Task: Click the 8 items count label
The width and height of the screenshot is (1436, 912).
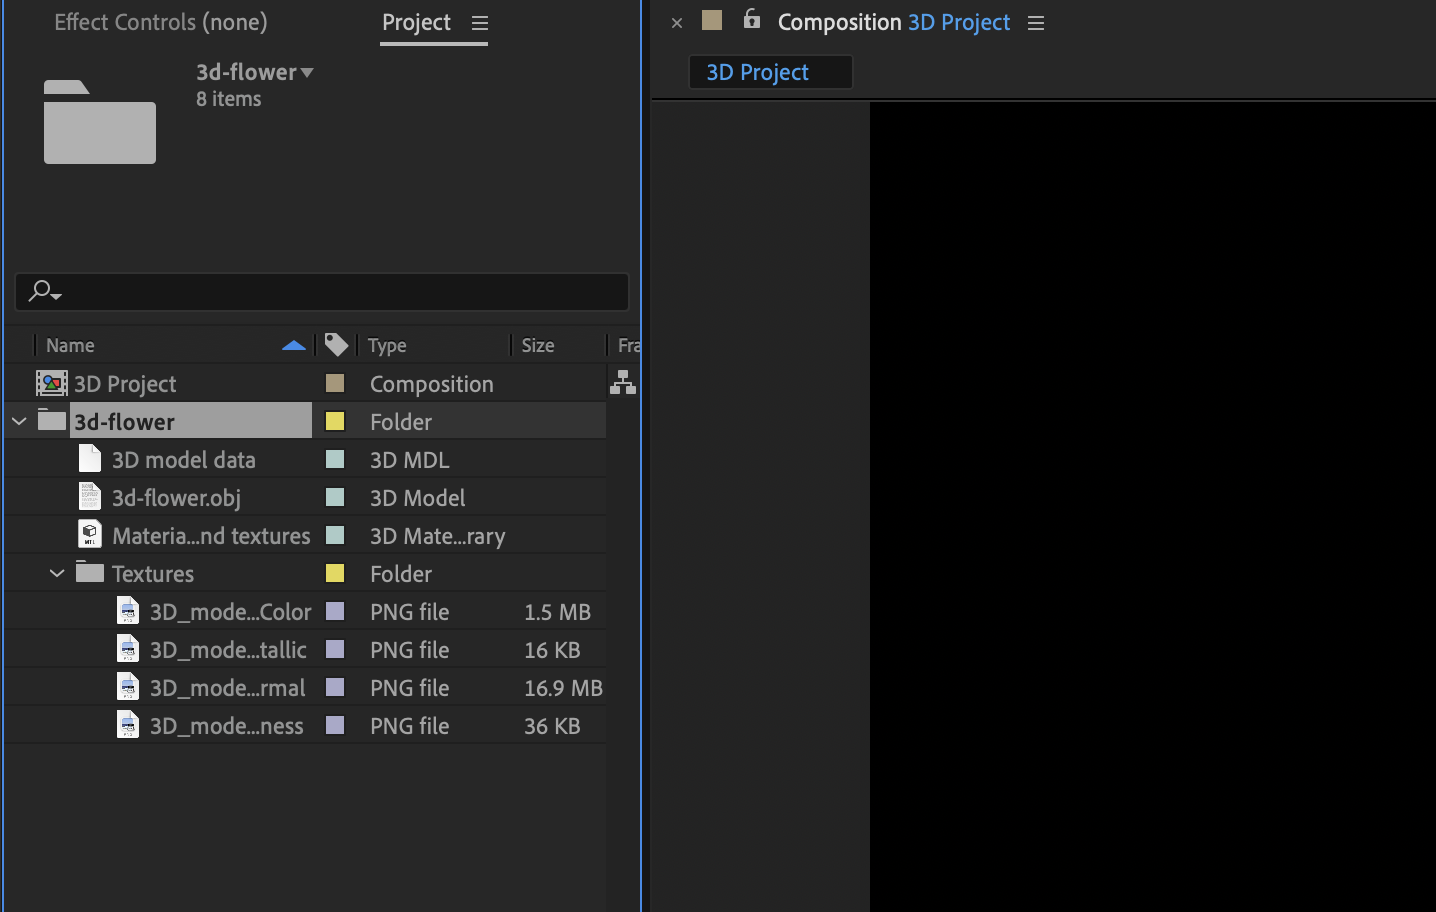Action: 229,99
